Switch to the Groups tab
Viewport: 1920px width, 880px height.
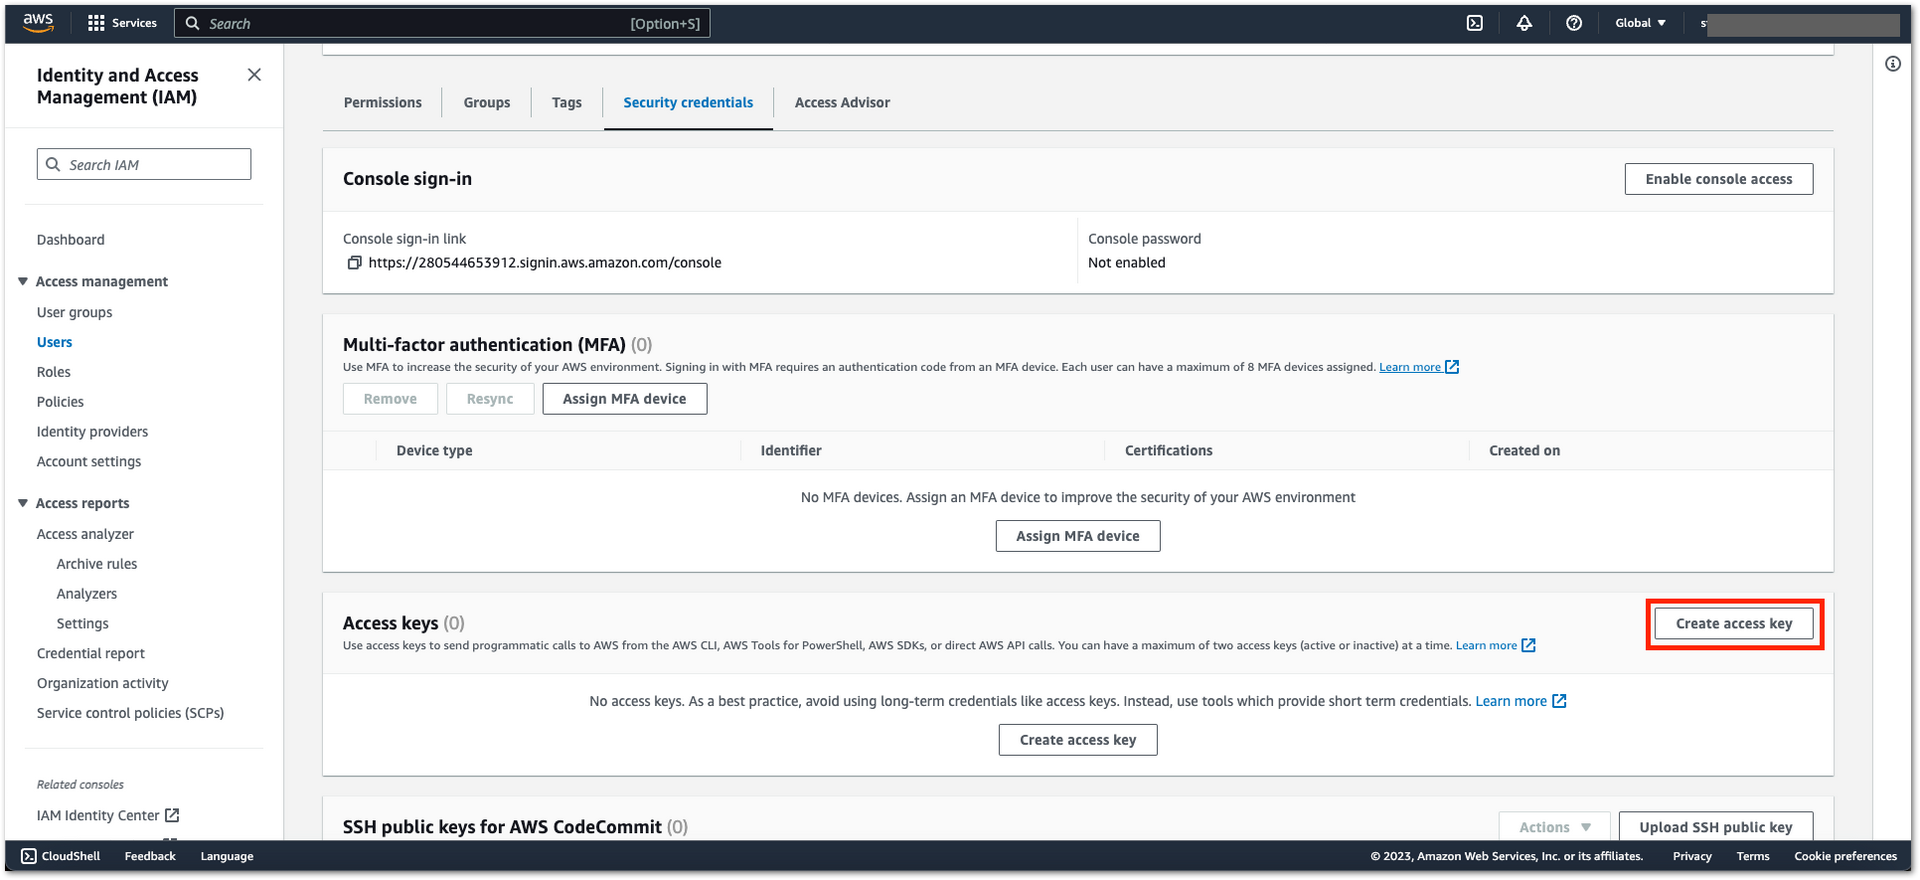(487, 103)
